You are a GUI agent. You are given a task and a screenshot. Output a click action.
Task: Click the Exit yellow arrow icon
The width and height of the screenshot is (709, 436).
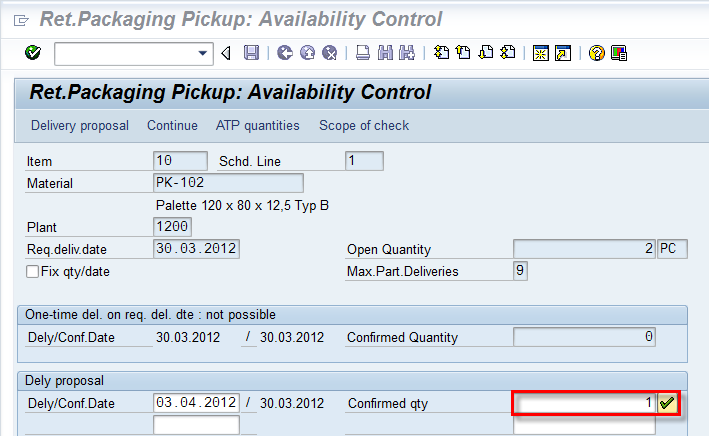click(x=306, y=53)
